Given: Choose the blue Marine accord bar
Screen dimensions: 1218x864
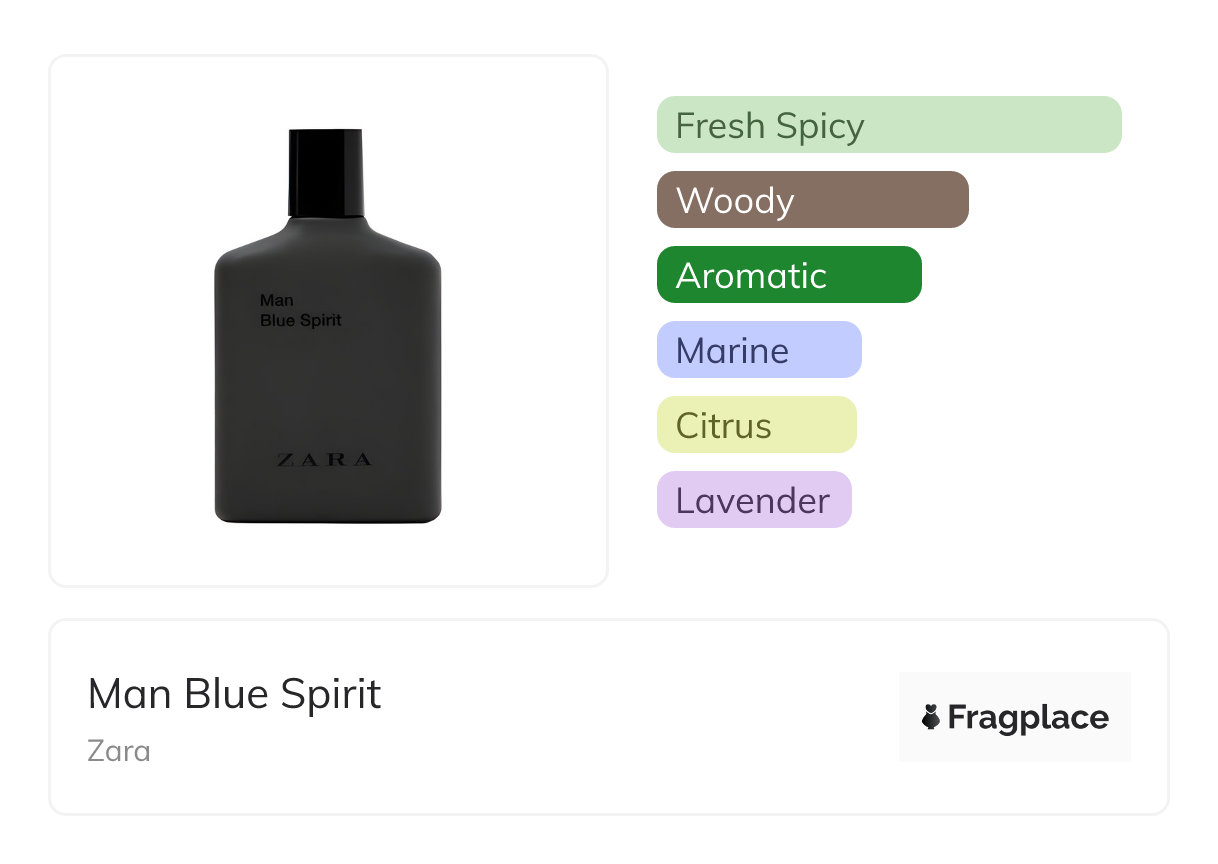Looking at the screenshot, I should pos(758,350).
